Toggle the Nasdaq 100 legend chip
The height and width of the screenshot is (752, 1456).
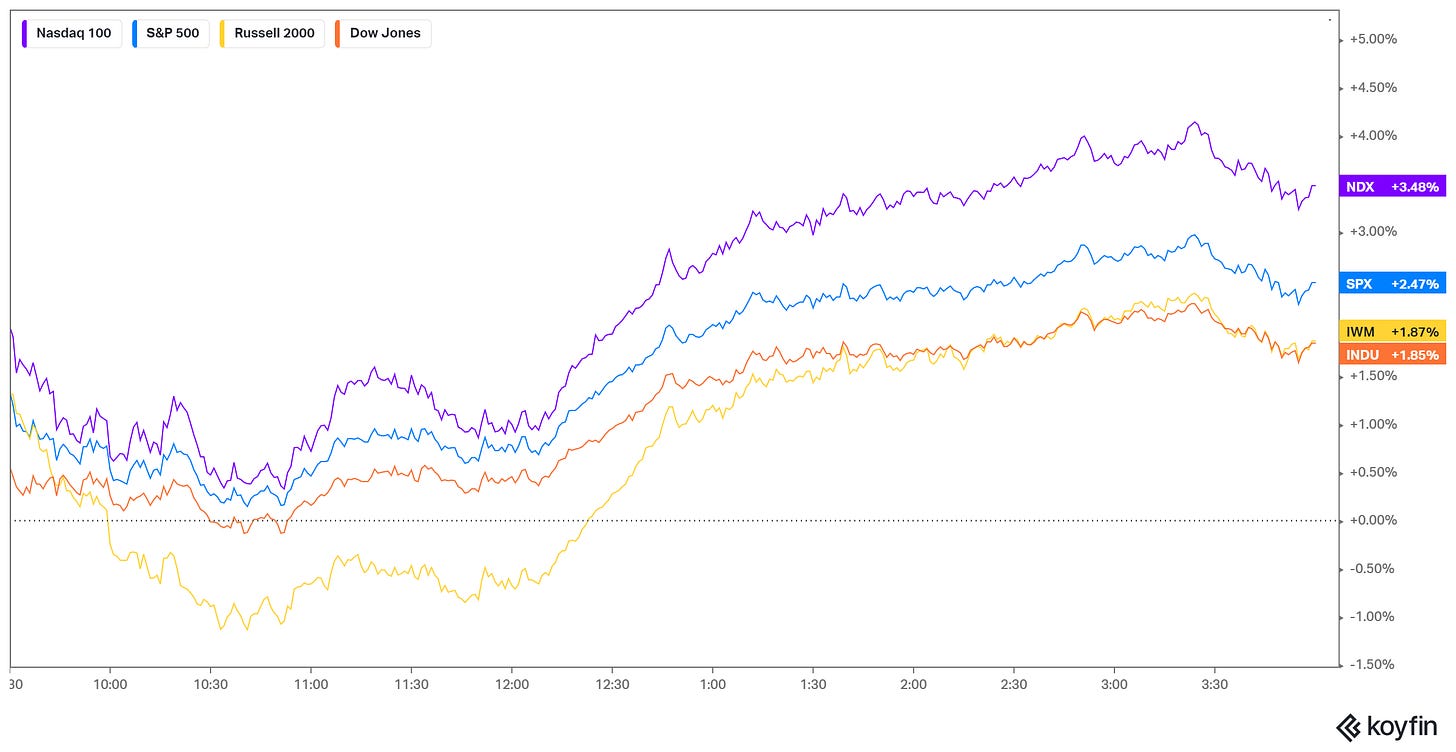coord(70,33)
